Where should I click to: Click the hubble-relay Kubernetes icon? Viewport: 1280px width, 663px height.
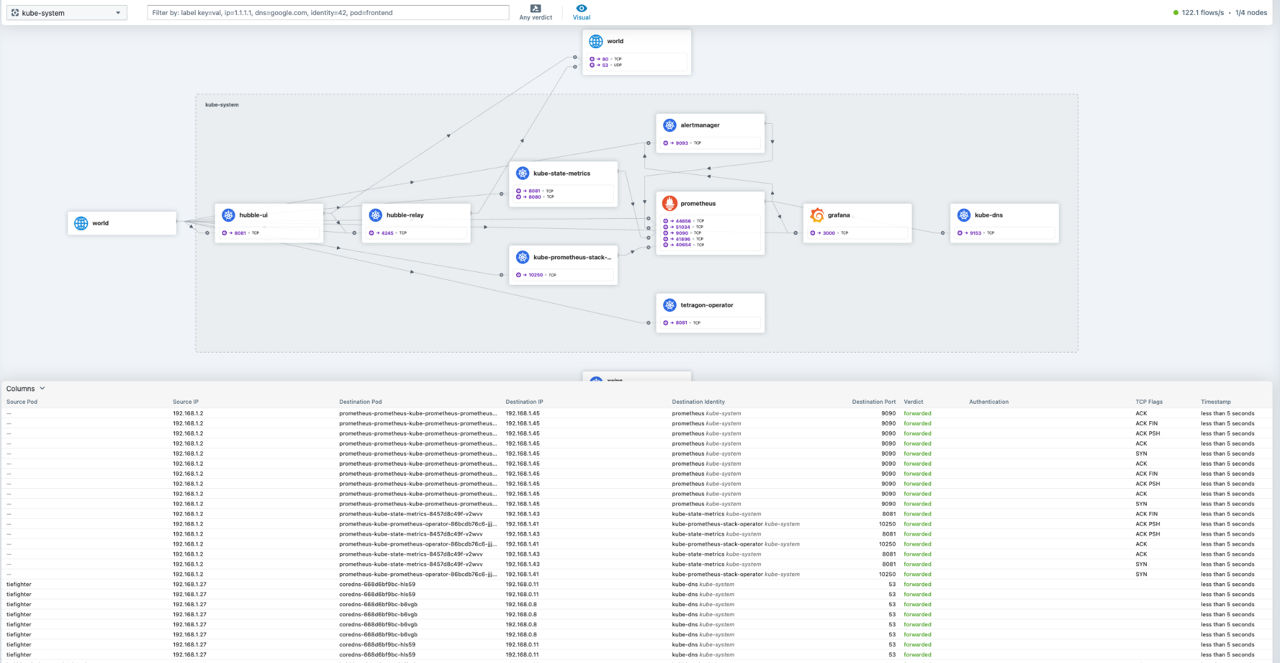(x=375, y=215)
